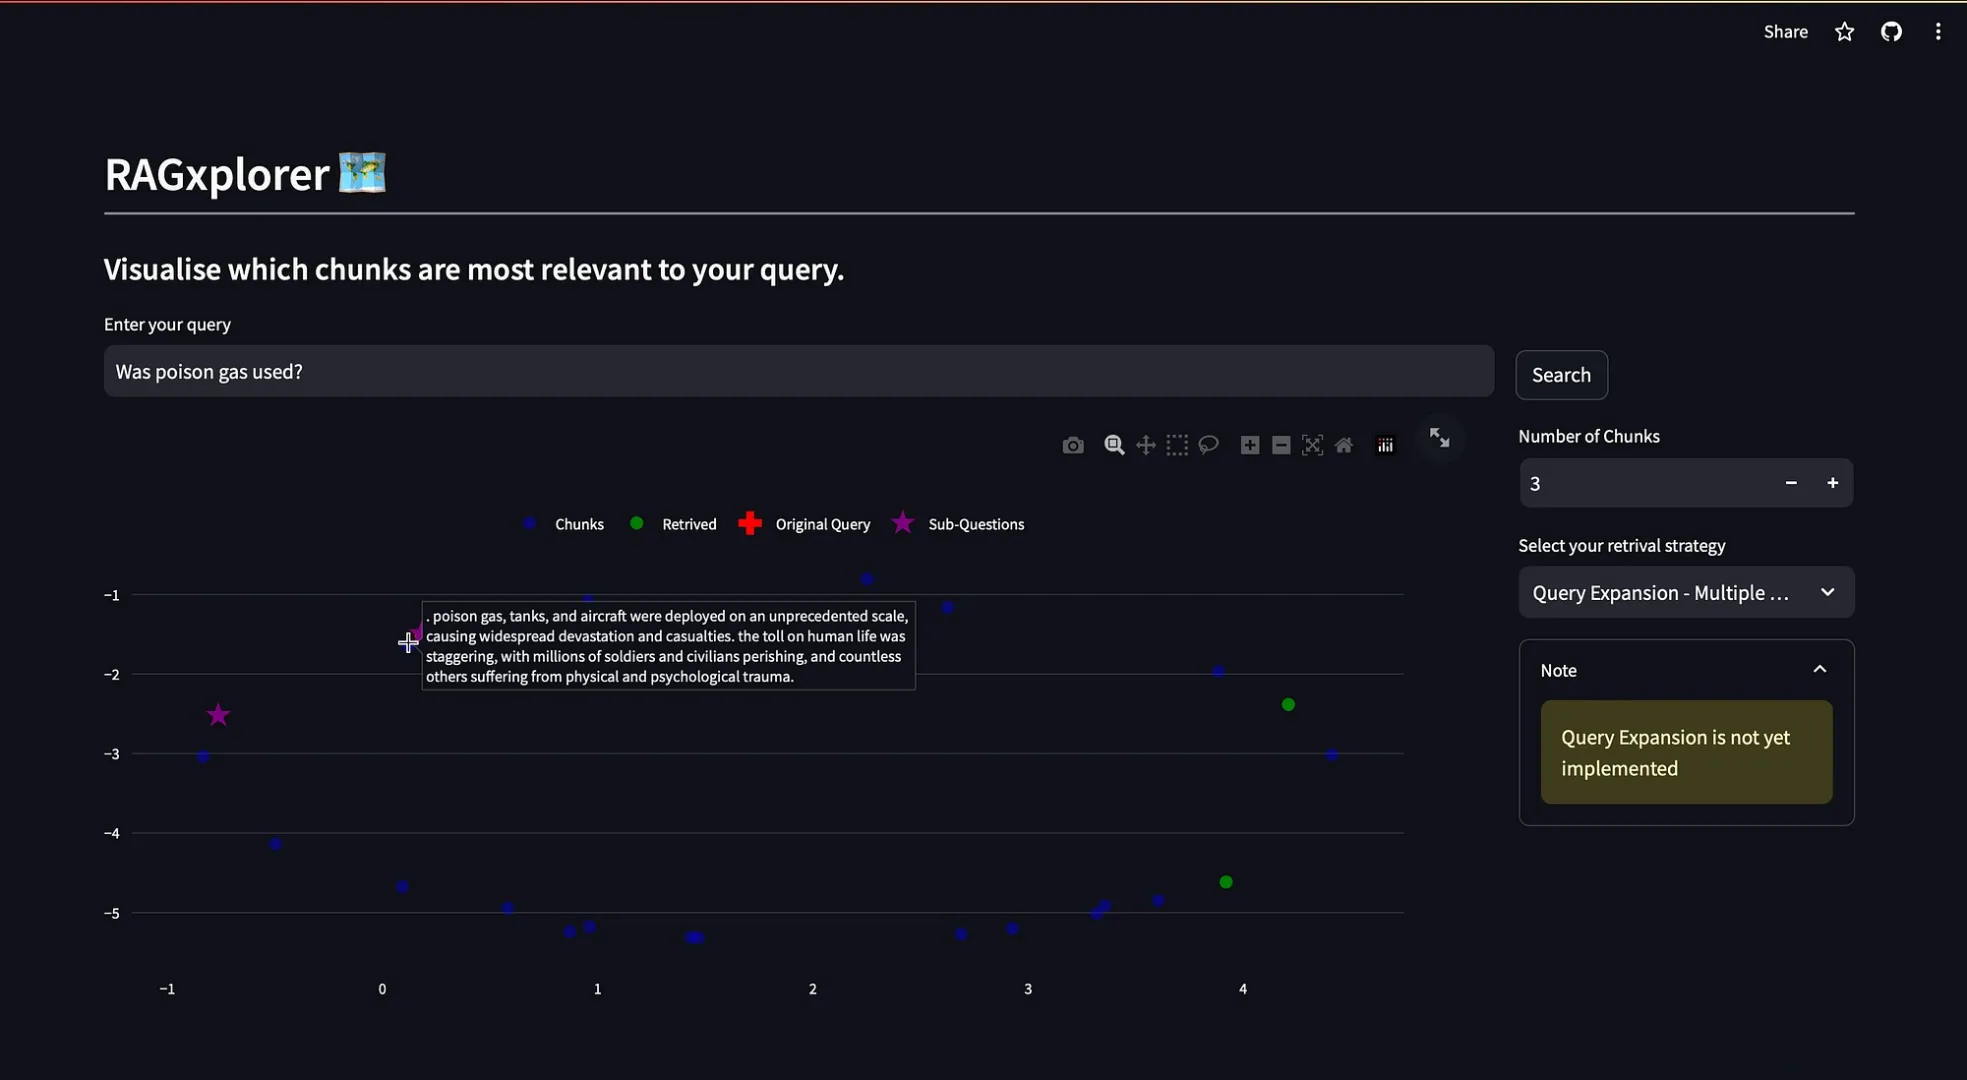Screen dimensions: 1967x1080
Task: Select the Zoom tool in plot toolbar
Action: [1114, 446]
